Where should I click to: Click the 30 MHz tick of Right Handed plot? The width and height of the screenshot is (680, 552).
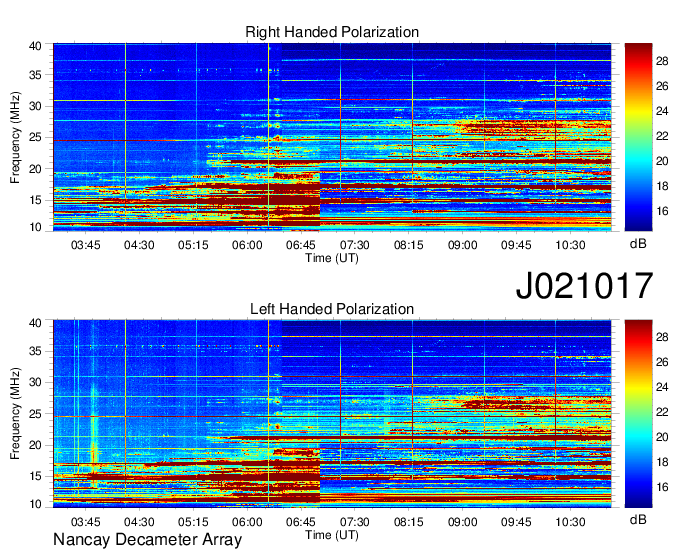pos(35,106)
